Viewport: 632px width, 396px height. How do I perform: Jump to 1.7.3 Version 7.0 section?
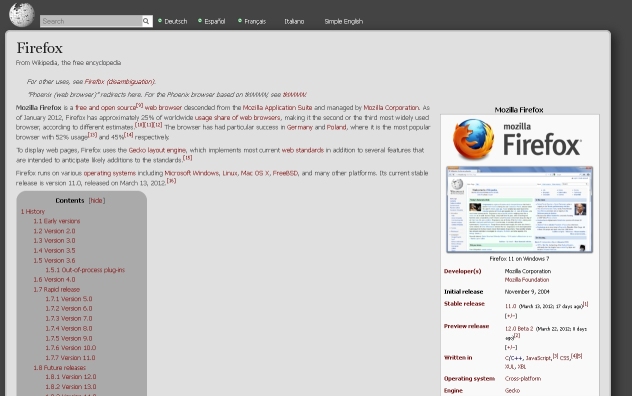tap(69, 318)
